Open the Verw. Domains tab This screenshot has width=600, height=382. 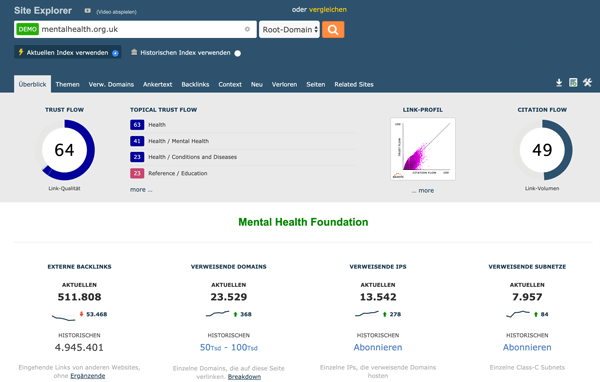111,84
